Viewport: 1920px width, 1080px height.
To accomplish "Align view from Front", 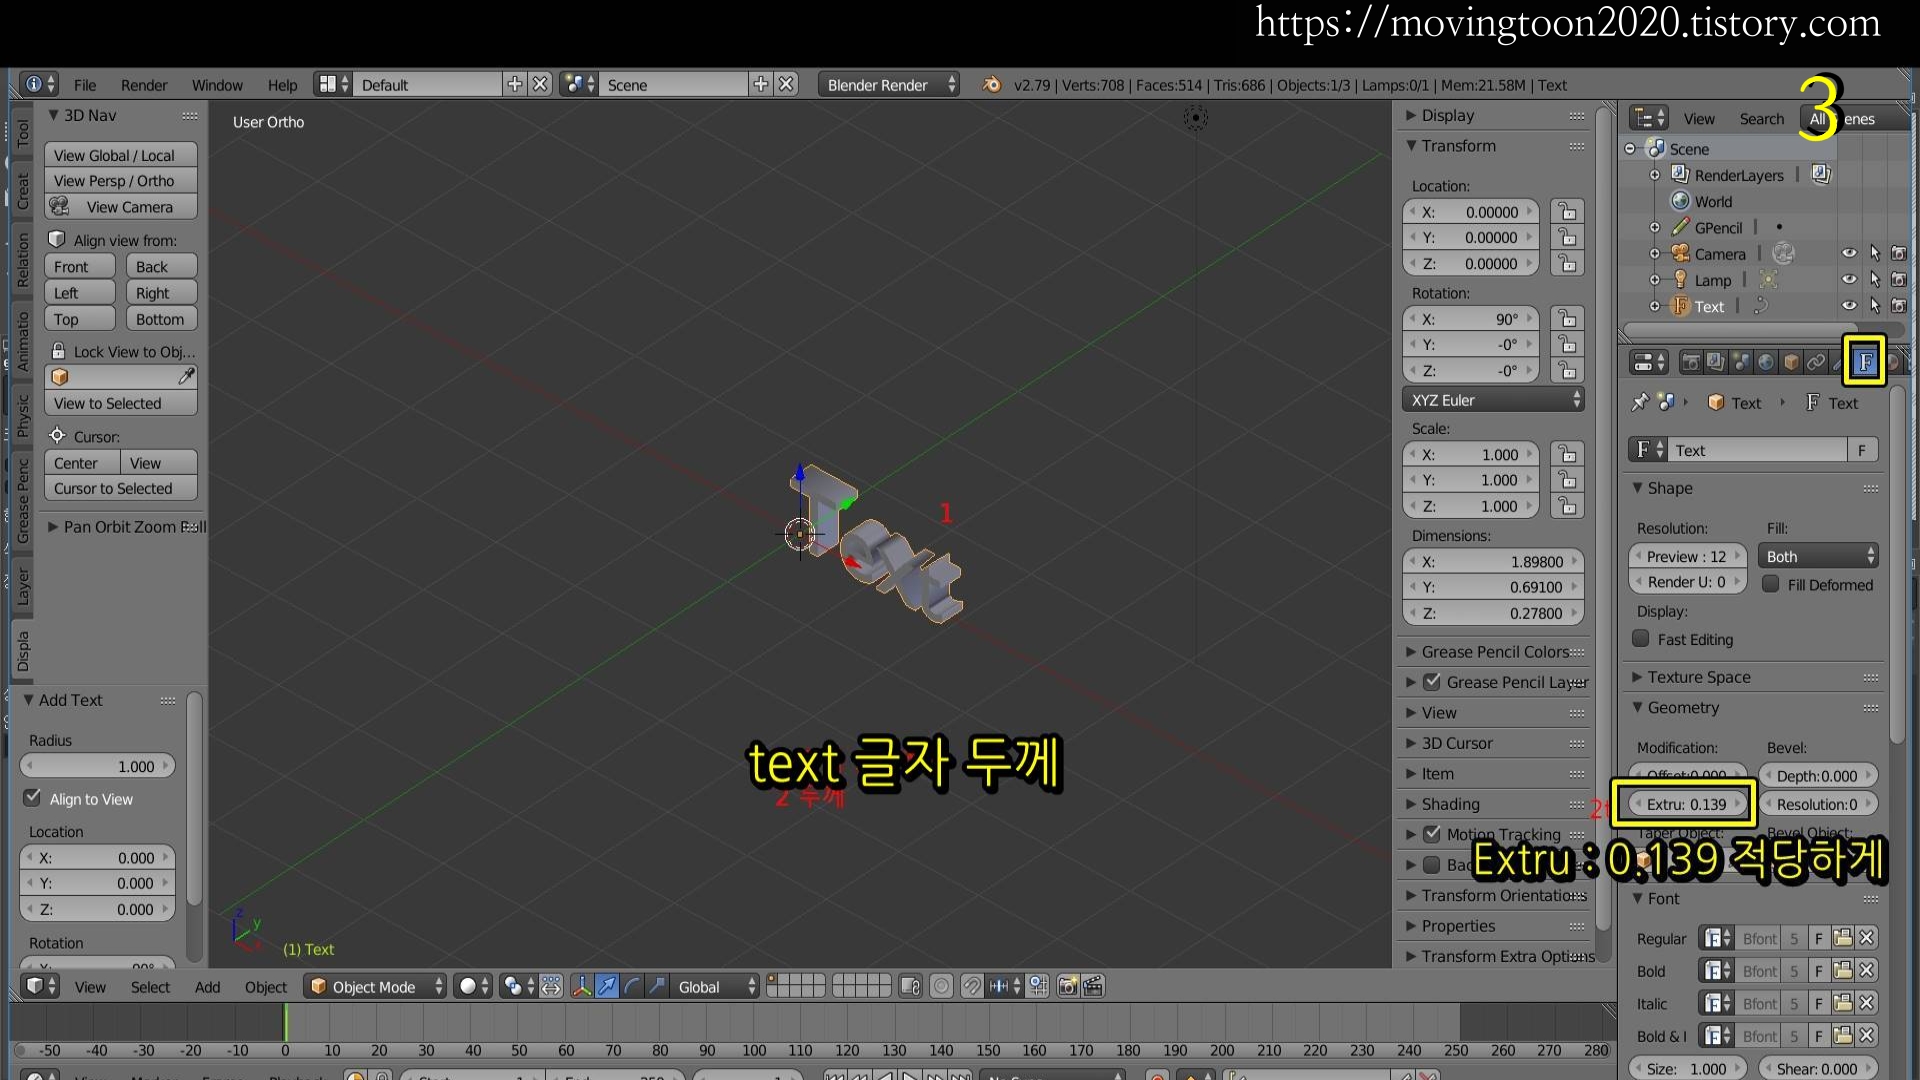I will point(80,267).
